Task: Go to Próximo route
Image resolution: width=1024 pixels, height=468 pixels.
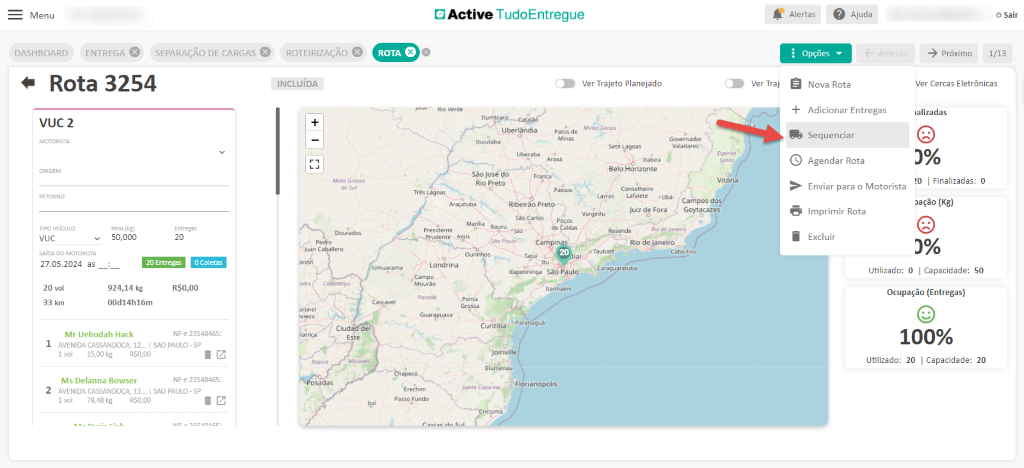Action: [x=950, y=53]
